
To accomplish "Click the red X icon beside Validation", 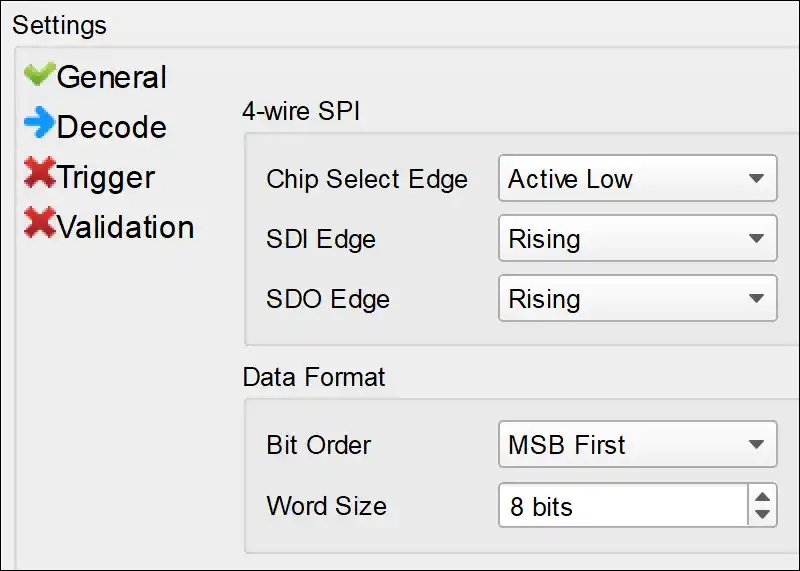I will coord(39,225).
